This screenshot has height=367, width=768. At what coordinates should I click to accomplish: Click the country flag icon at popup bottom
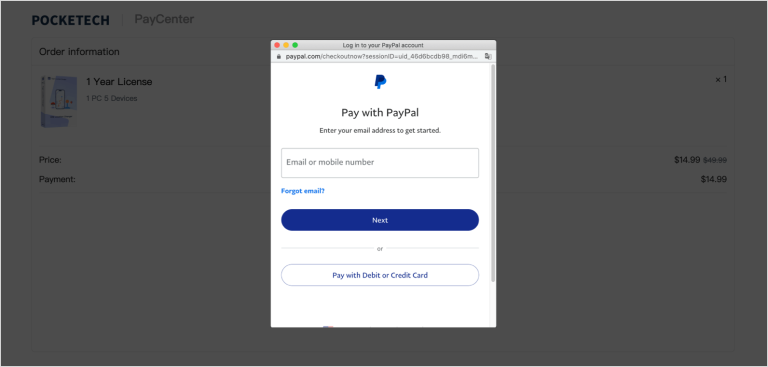[328, 327]
